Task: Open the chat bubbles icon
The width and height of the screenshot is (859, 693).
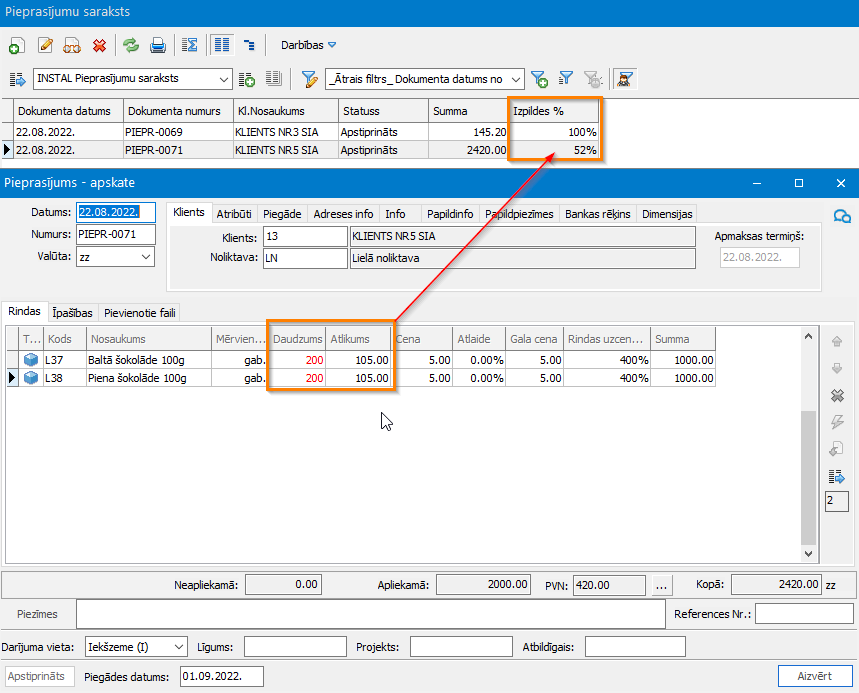Action: pyautogui.click(x=842, y=215)
